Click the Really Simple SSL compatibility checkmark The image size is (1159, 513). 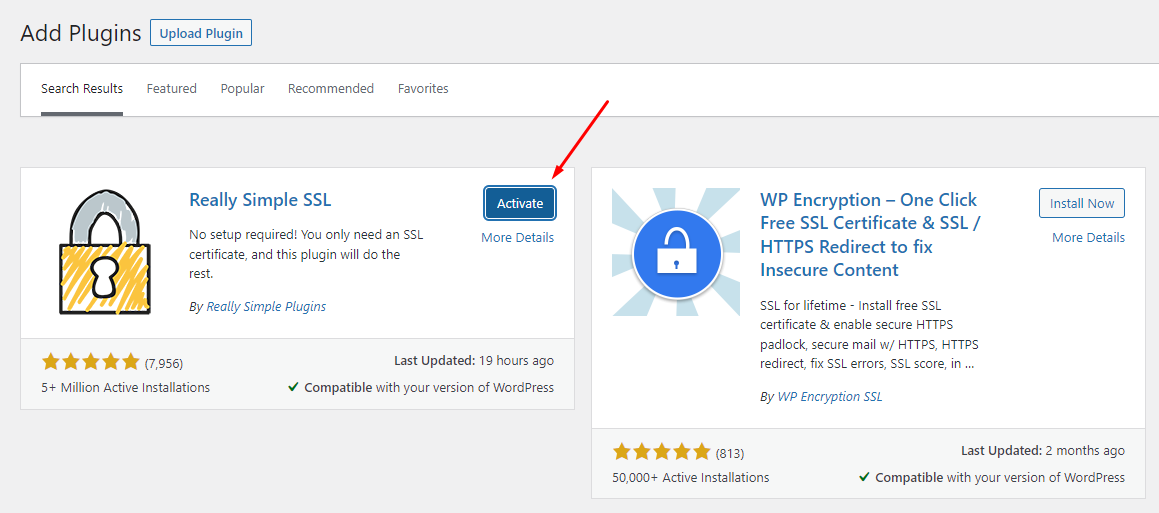(293, 388)
